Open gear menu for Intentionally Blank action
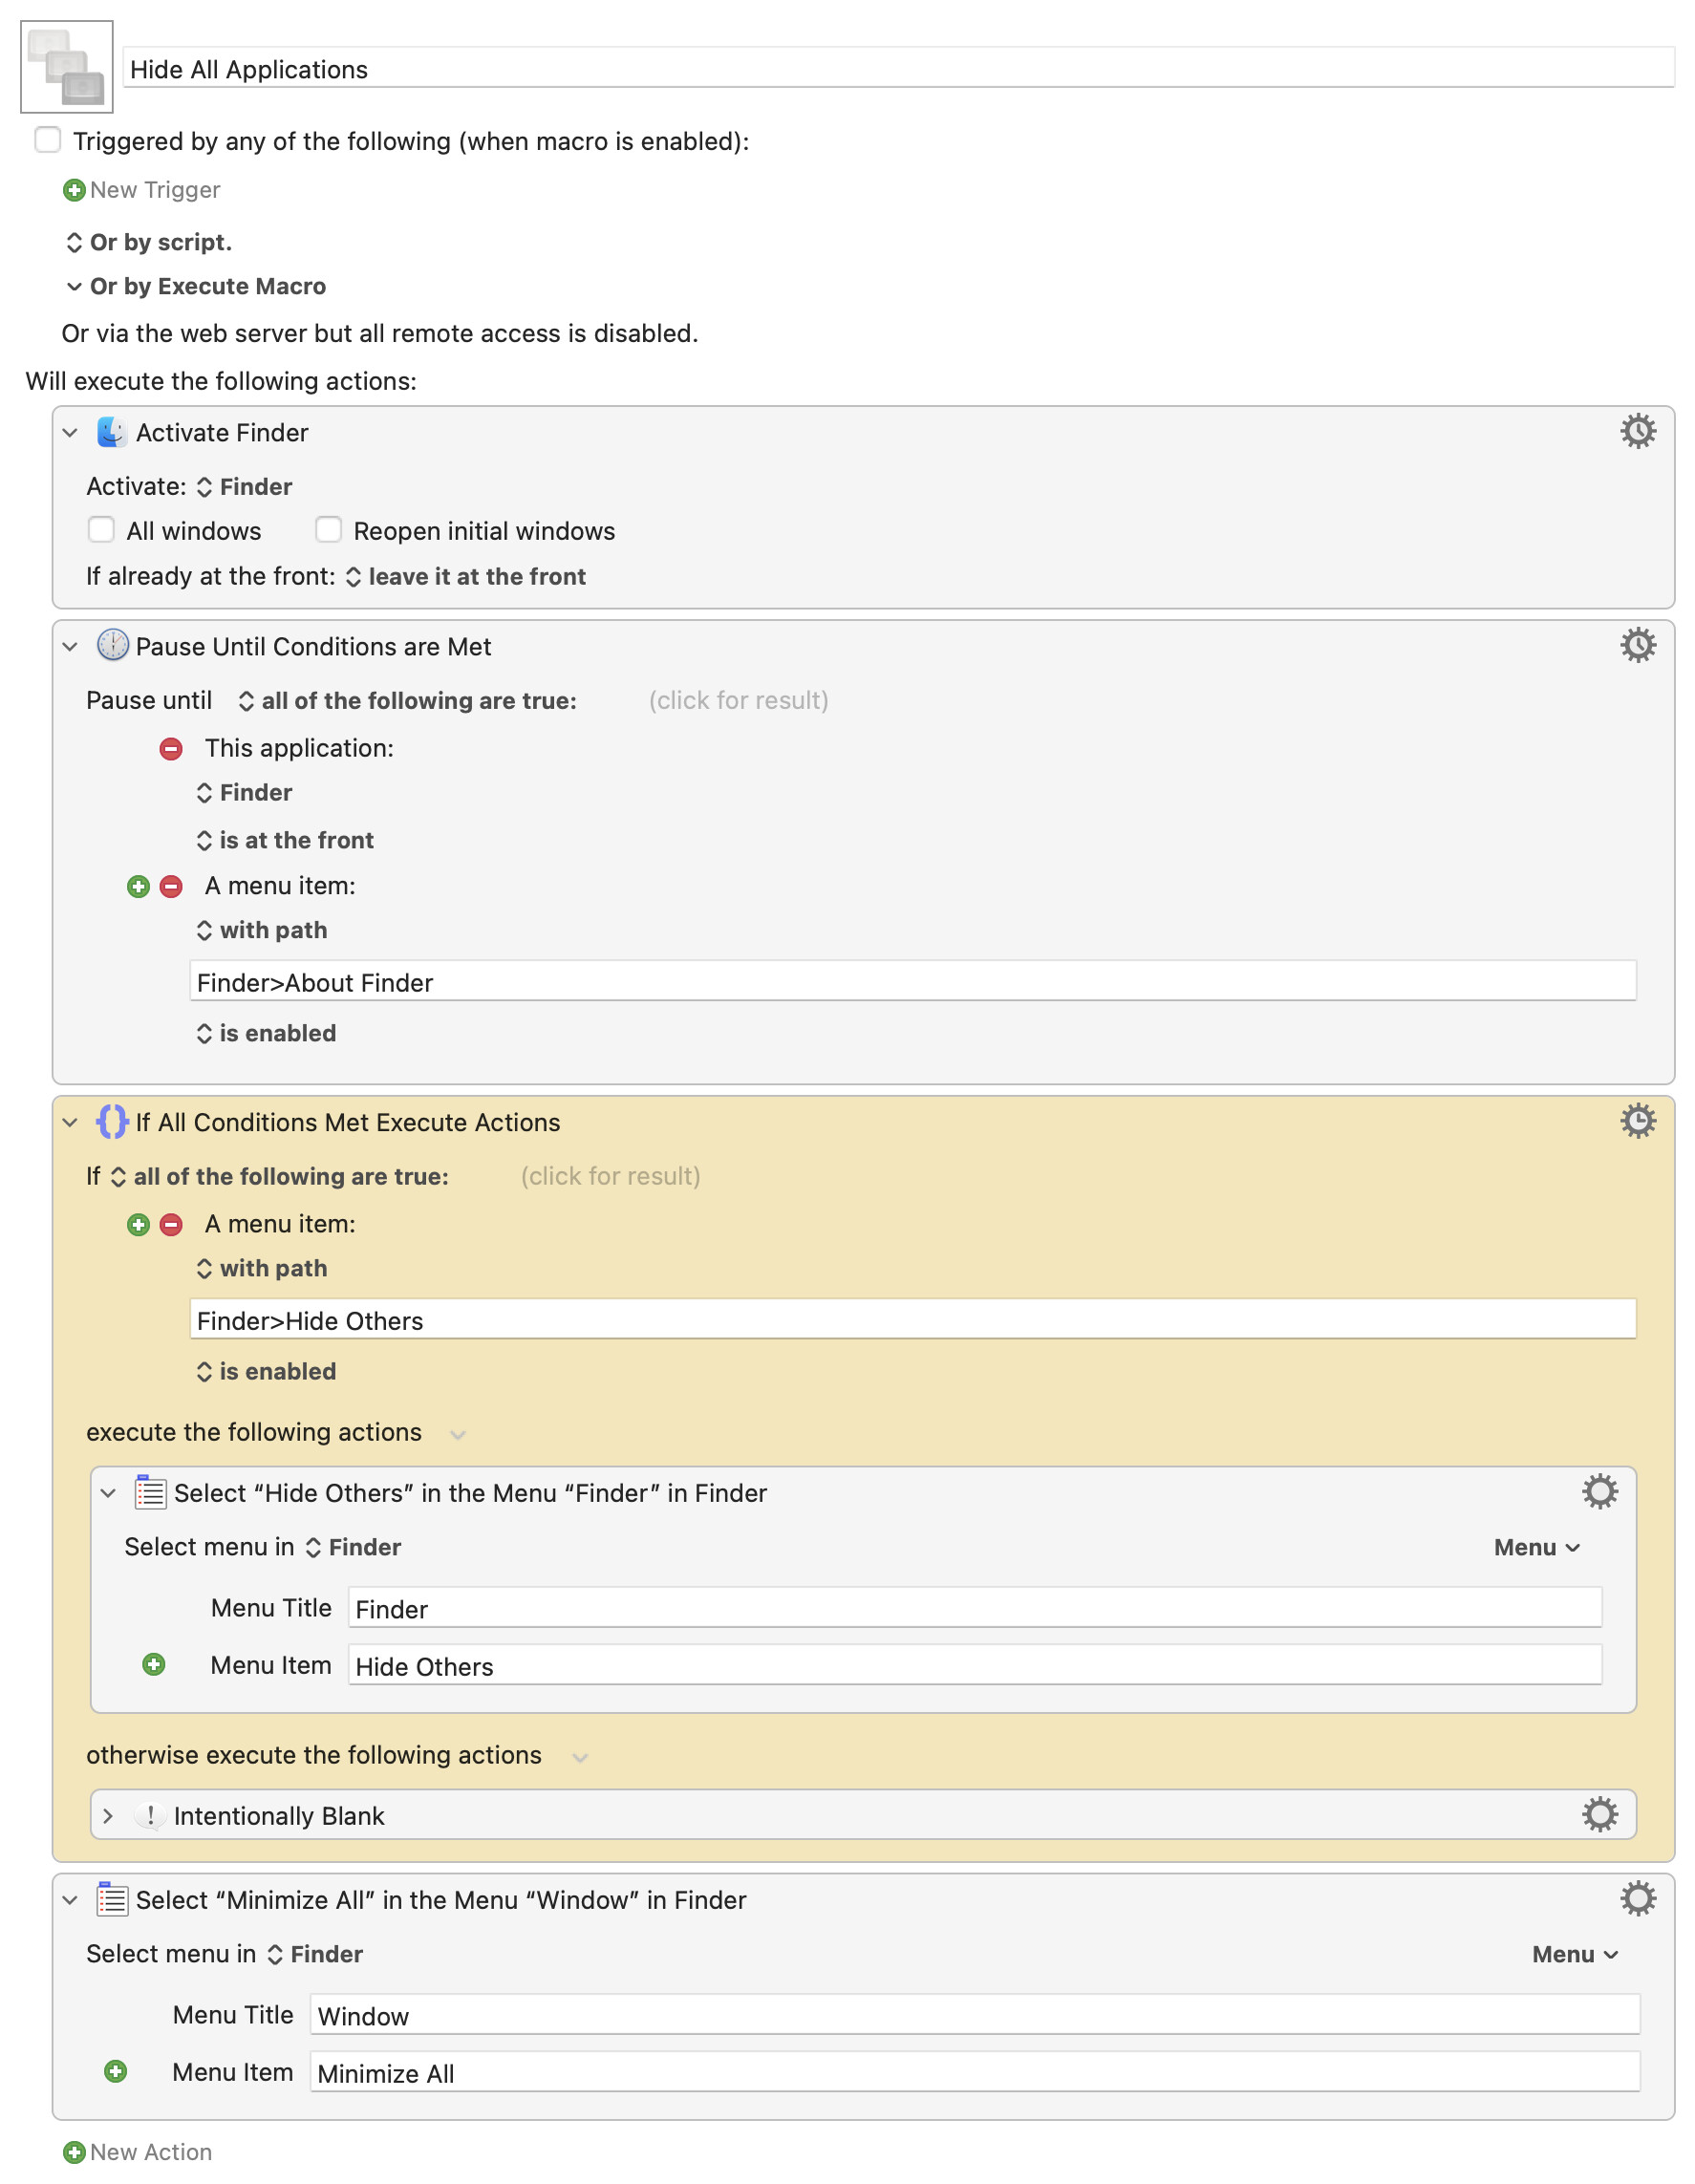This screenshot has width=1695, height=2184. pyautogui.click(x=1599, y=1814)
